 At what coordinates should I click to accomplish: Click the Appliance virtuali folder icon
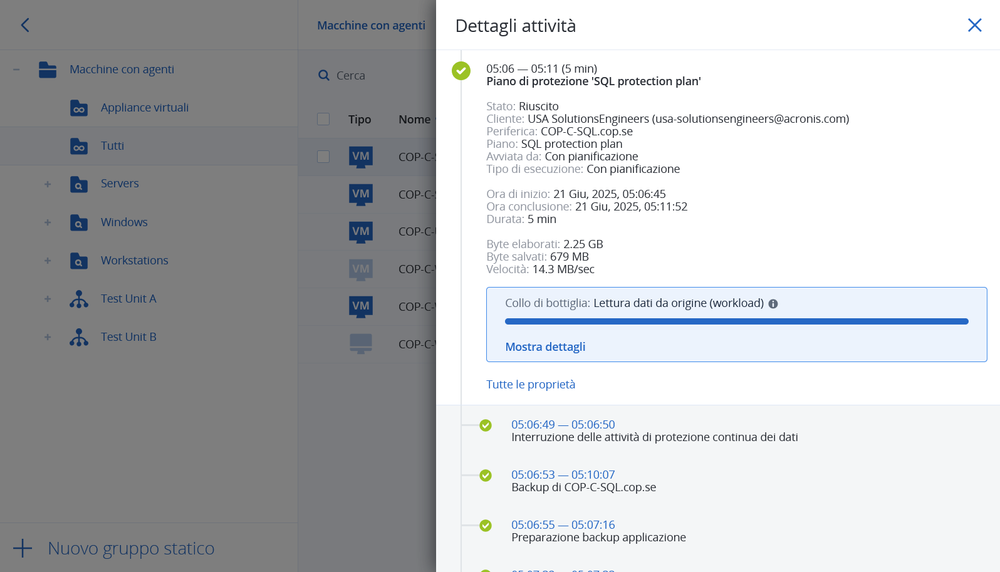[x=79, y=108]
